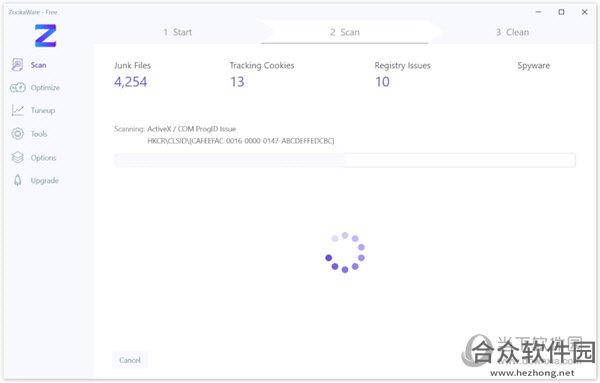Click the Tracking Cookies count 13
The width and height of the screenshot is (600, 383).
point(237,81)
